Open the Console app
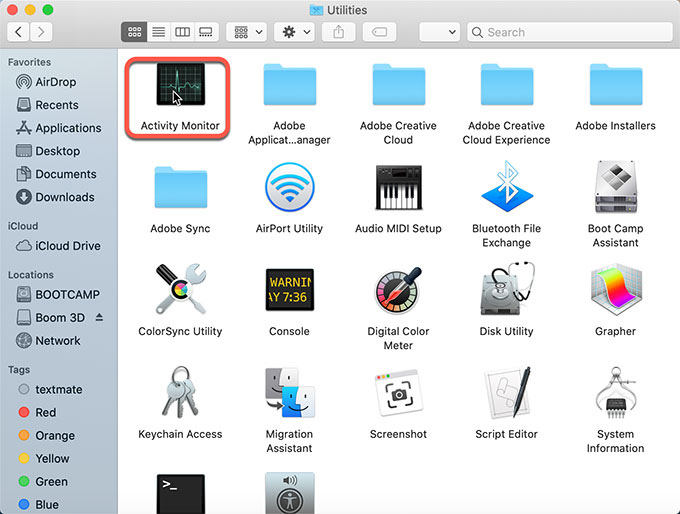The width and height of the screenshot is (680, 514). [x=290, y=290]
